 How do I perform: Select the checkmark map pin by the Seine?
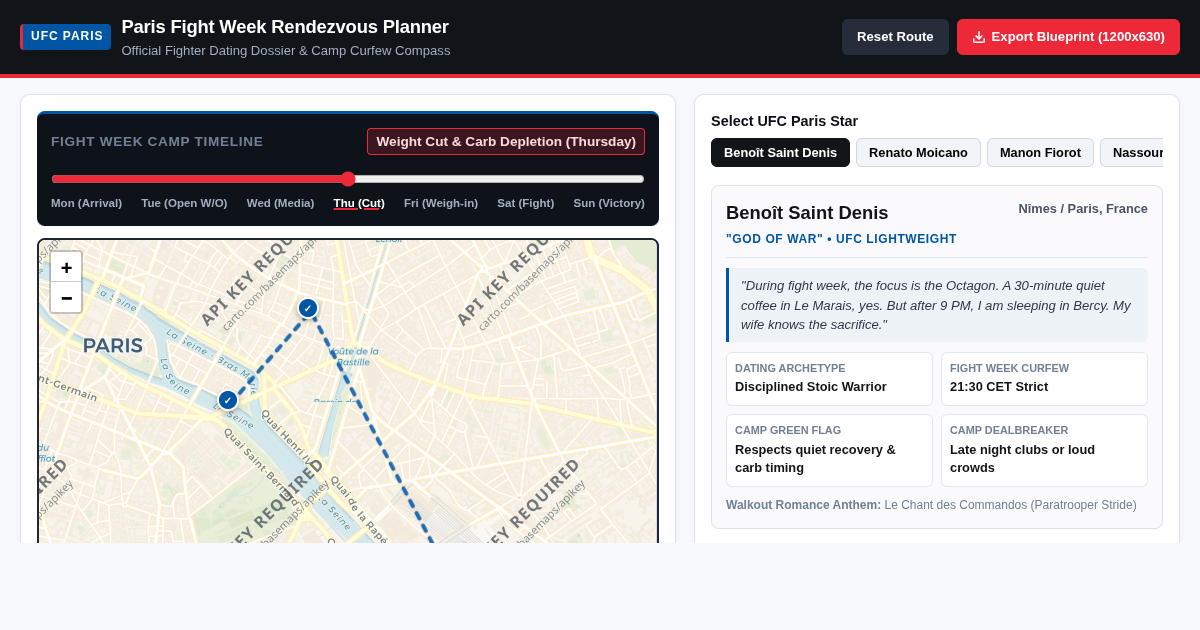228,400
